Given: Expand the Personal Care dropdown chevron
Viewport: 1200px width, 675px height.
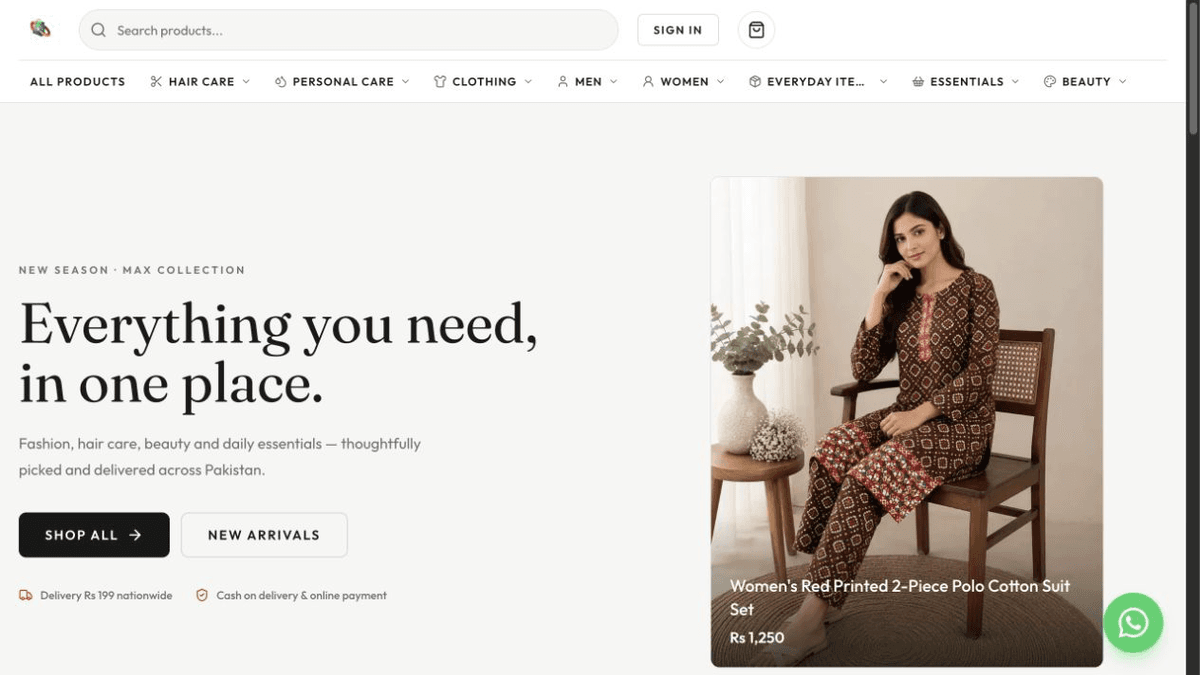Looking at the screenshot, I should [406, 82].
